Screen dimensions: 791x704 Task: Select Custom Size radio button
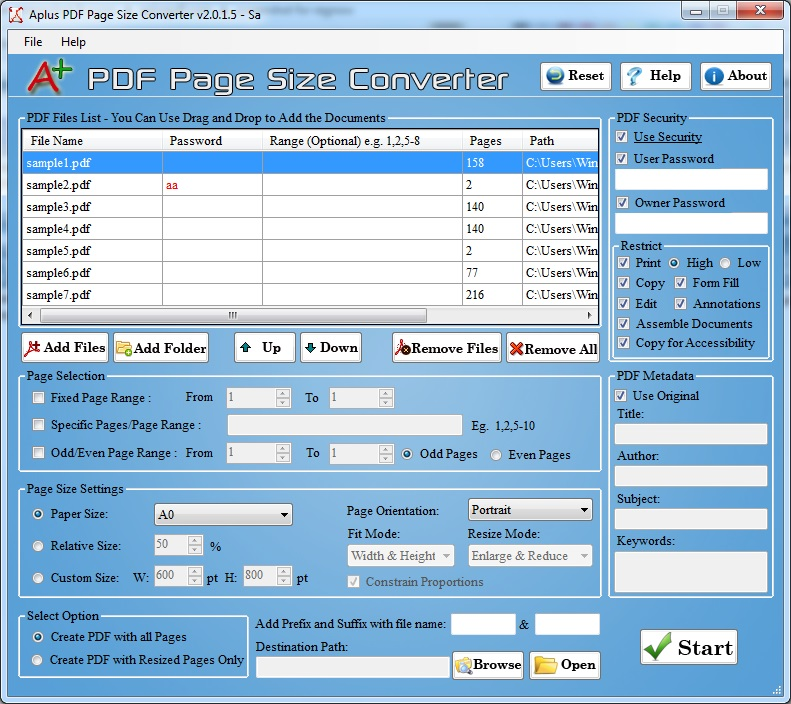click(x=38, y=578)
